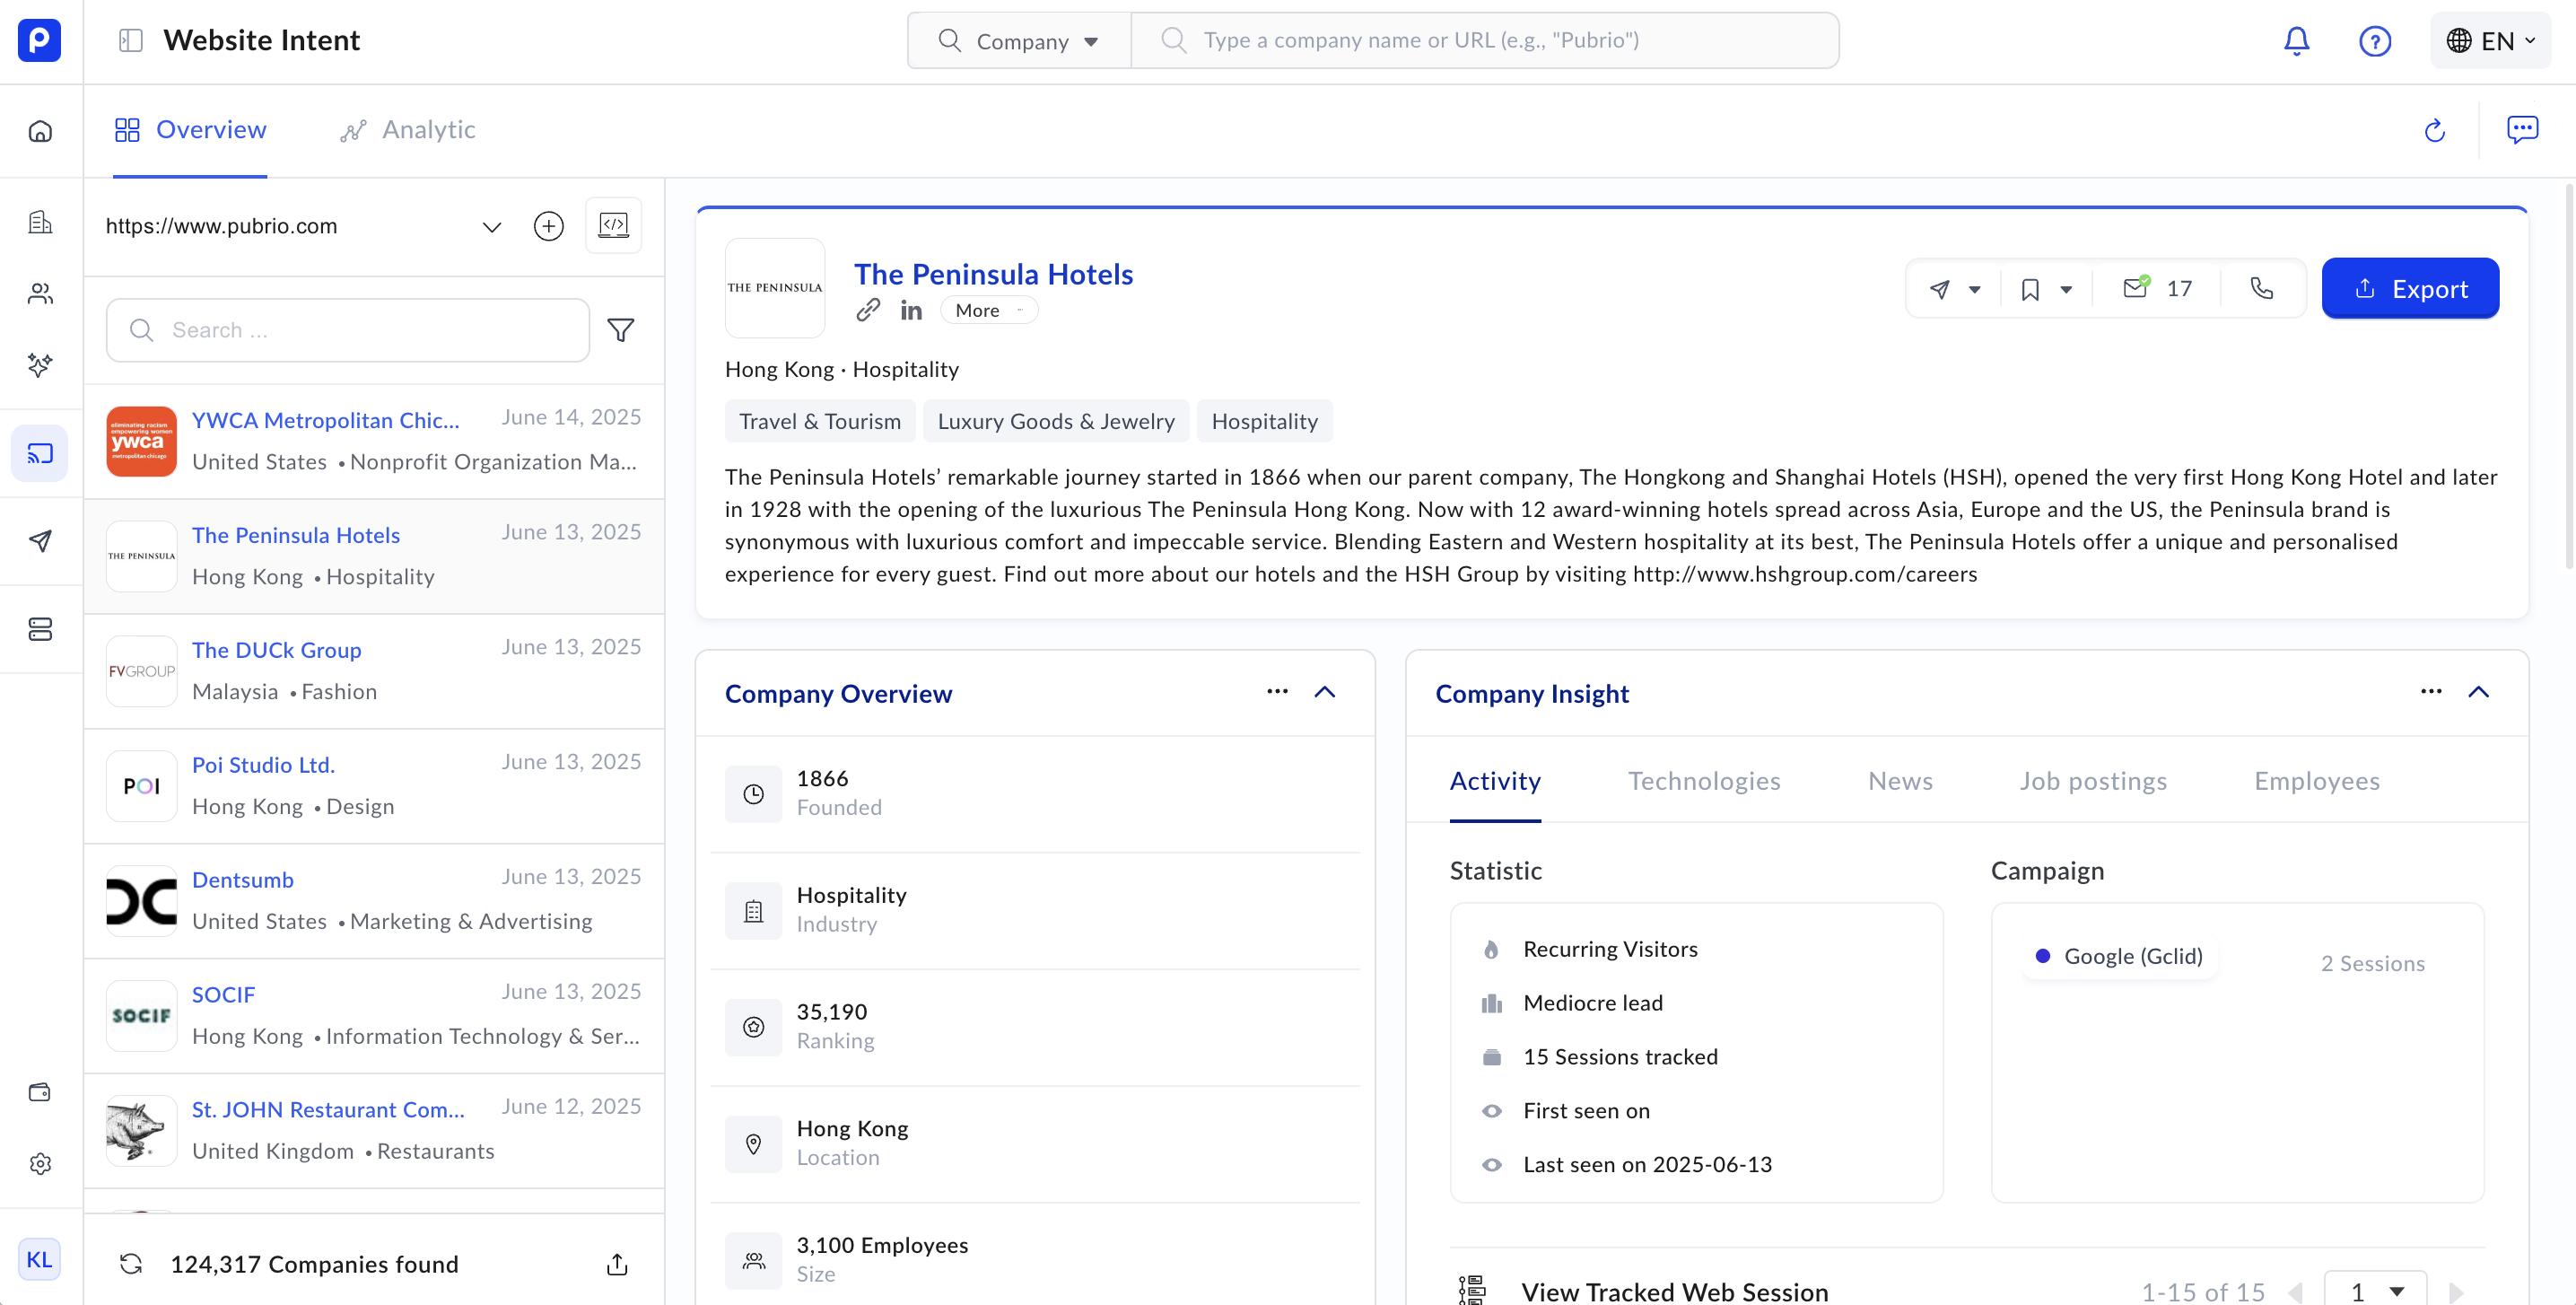Open the Peninsula Hotels LinkedIn icon

910,311
